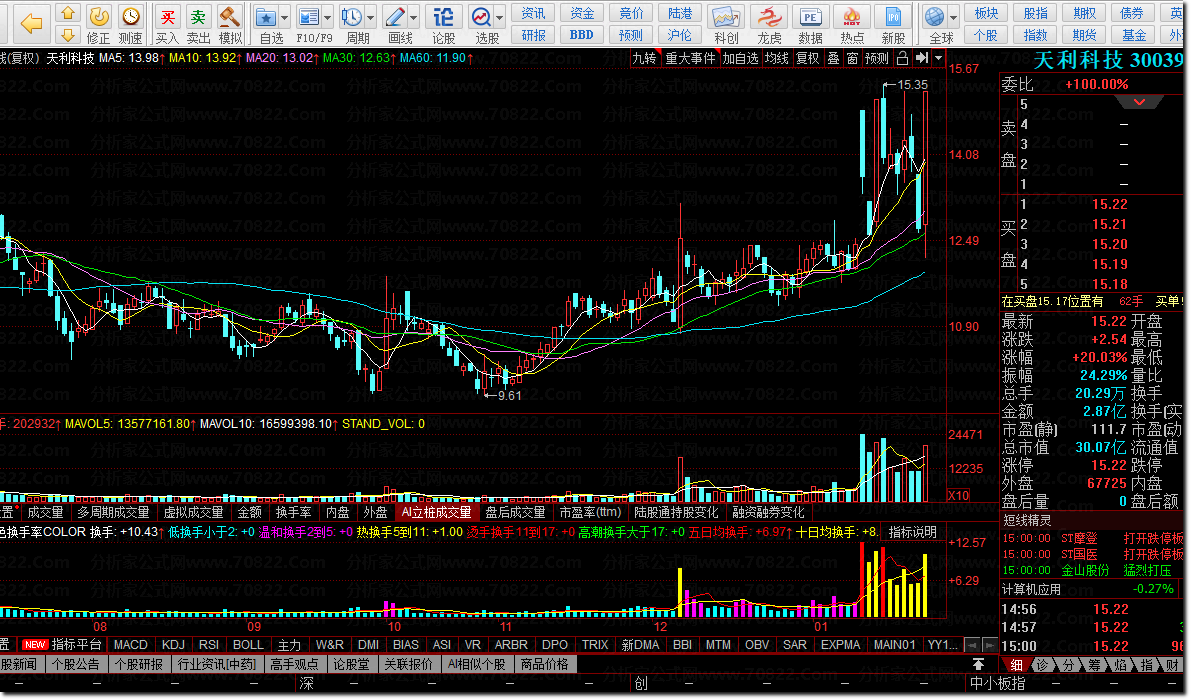Toggle 九转 indicator button
The width and height of the screenshot is (1192, 700).
click(x=644, y=59)
